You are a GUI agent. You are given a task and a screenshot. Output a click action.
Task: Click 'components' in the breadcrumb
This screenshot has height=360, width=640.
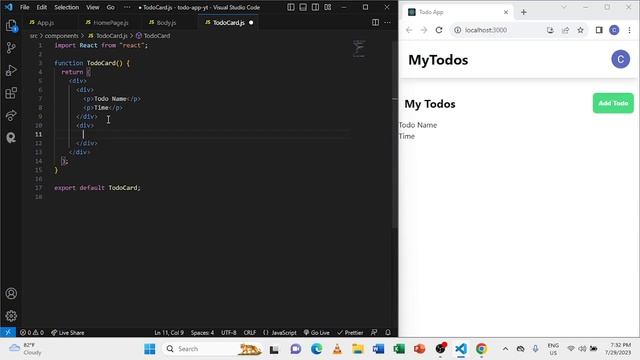(x=61, y=36)
